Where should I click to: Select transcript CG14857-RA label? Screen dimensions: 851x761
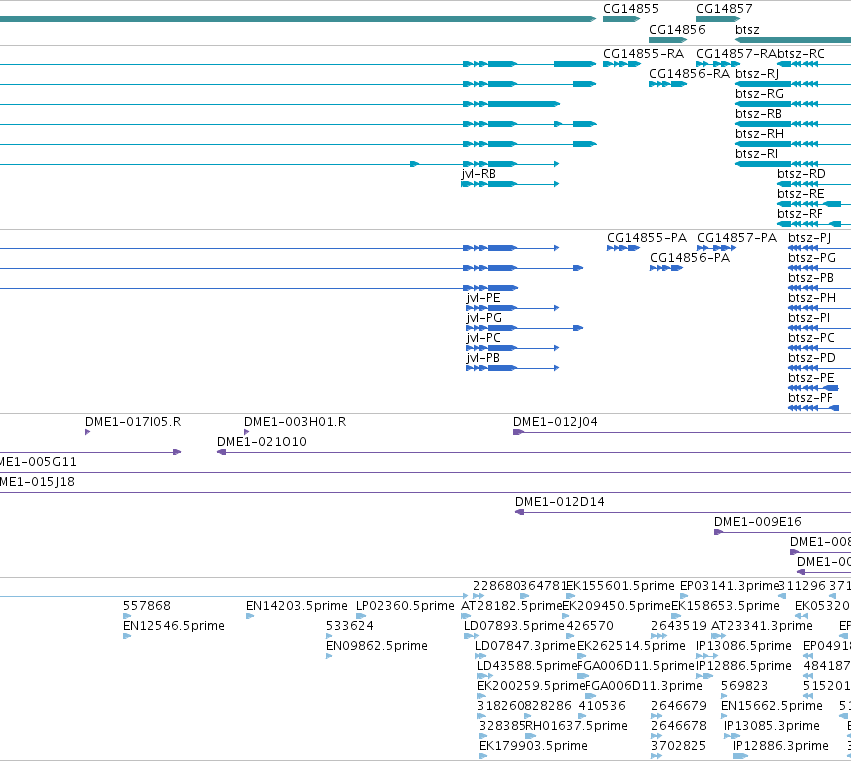(736, 54)
